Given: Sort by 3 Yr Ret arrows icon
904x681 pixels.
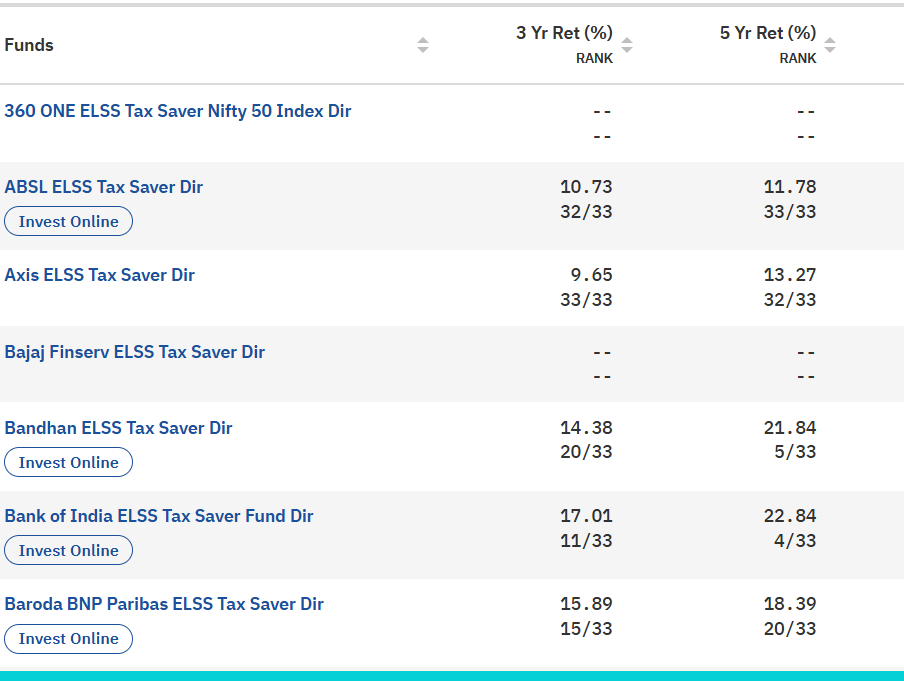Looking at the screenshot, I should pos(627,45).
